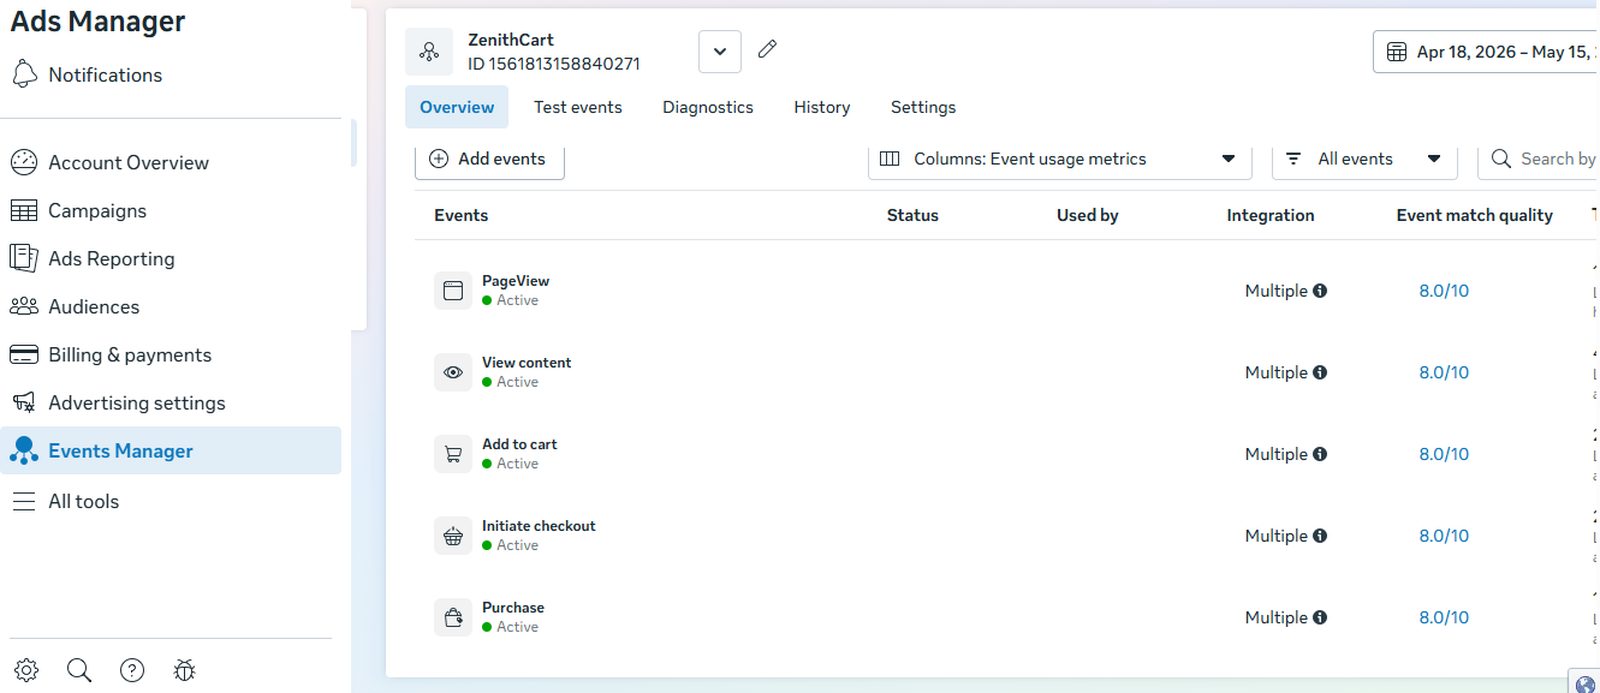Show View content integration info icon
This screenshot has width=1600, height=693.
coord(1320,373)
